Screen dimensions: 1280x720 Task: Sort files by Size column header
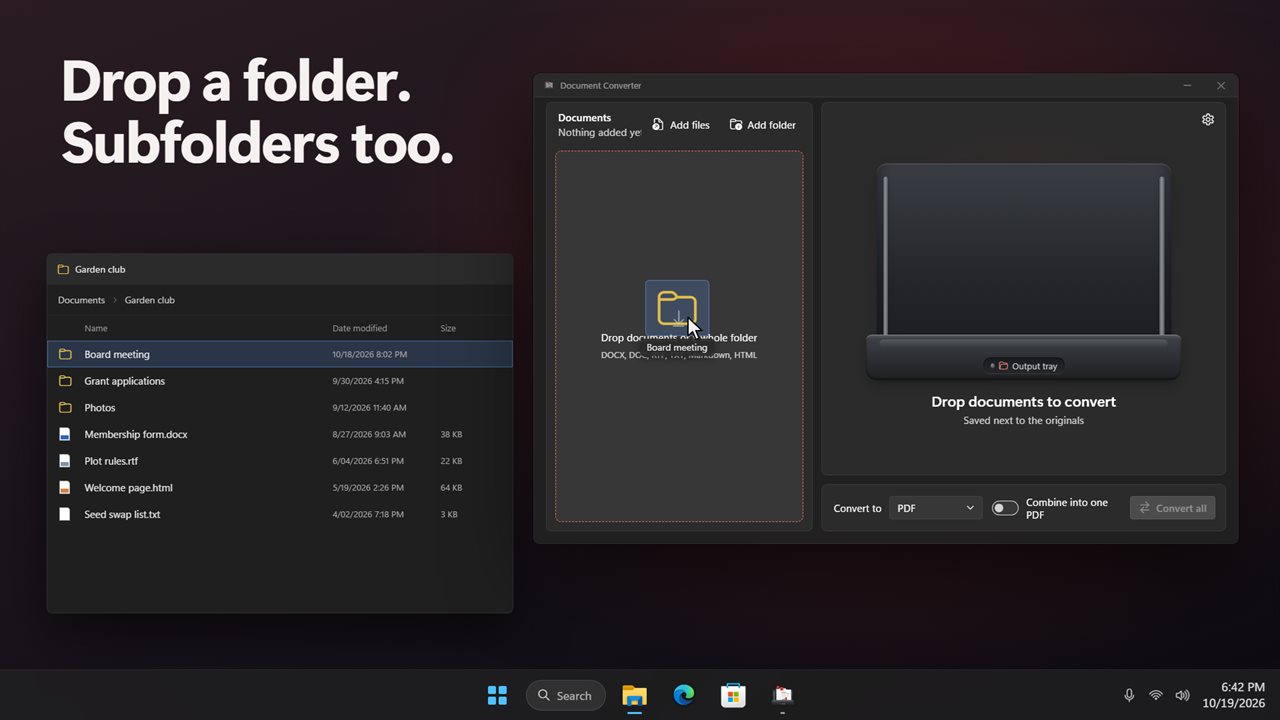448,328
